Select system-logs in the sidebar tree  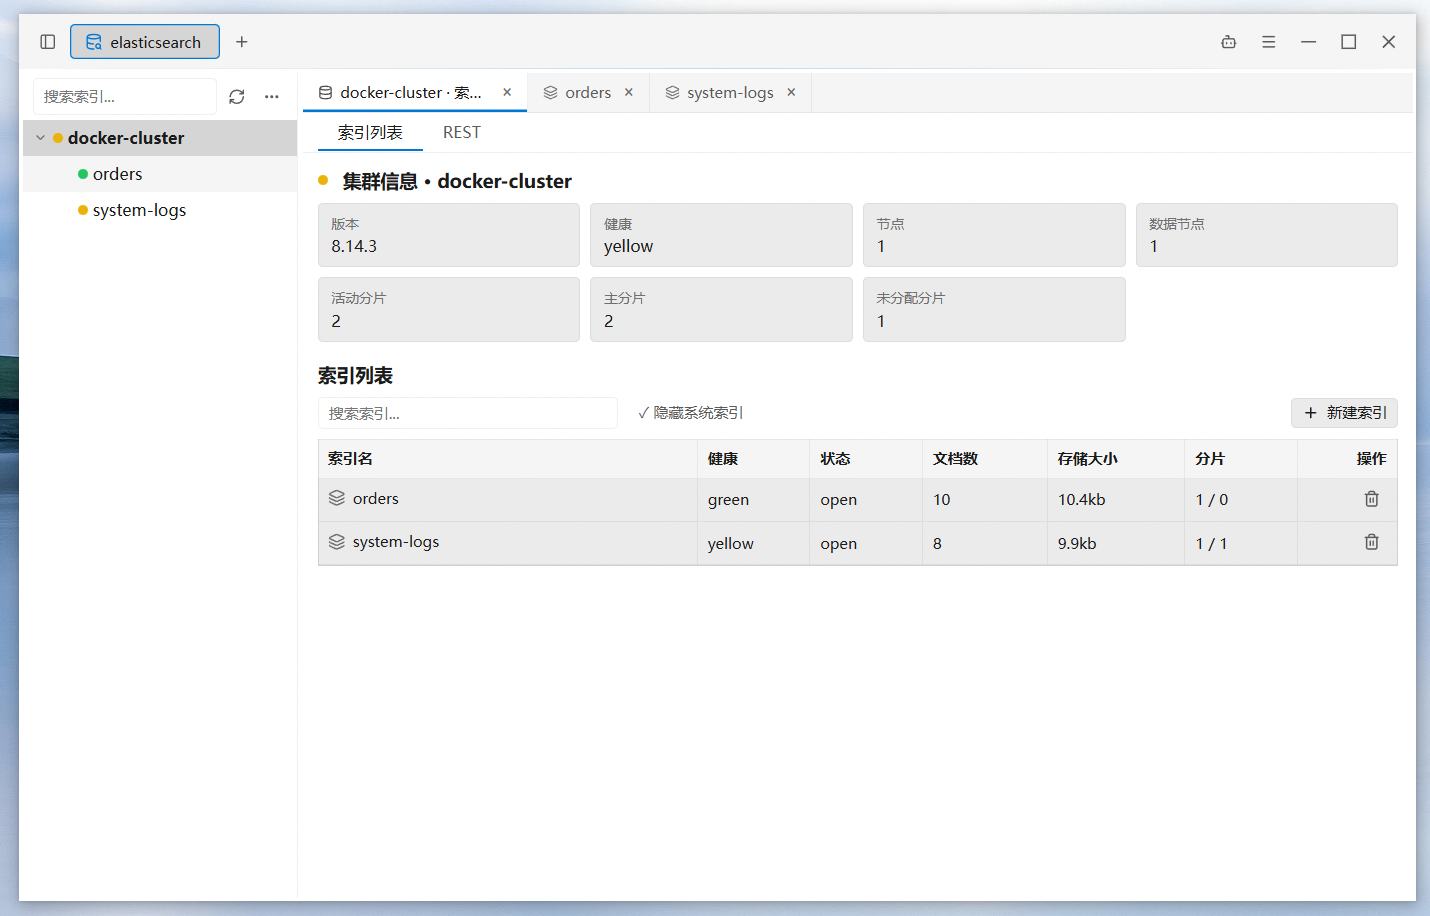pos(160,210)
